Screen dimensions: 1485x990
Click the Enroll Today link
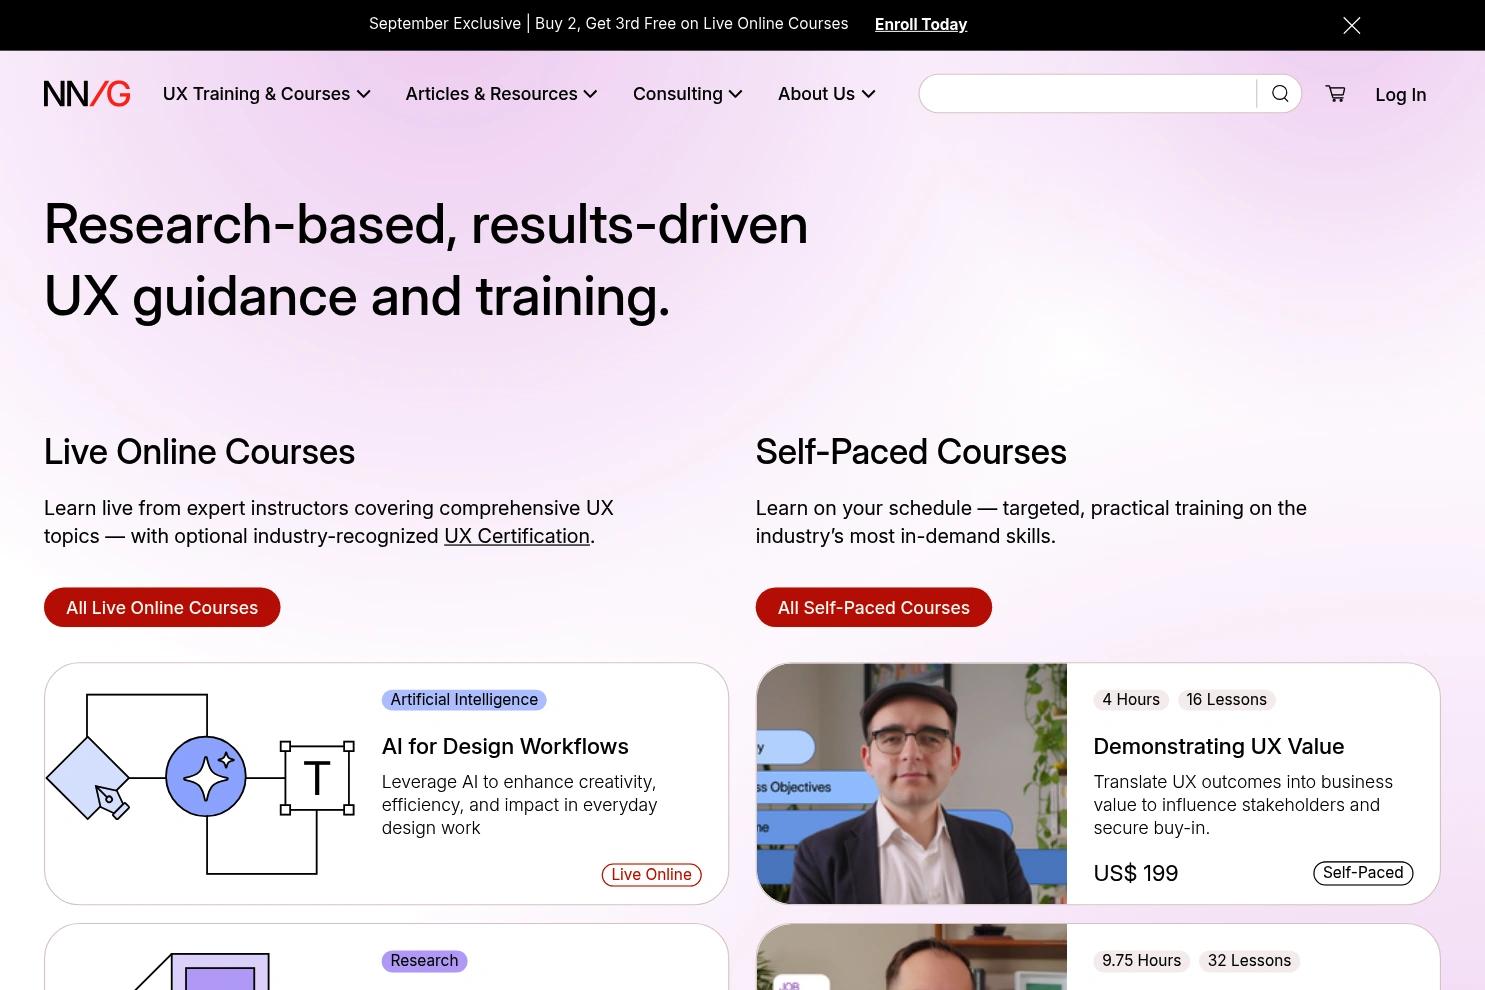point(921,24)
